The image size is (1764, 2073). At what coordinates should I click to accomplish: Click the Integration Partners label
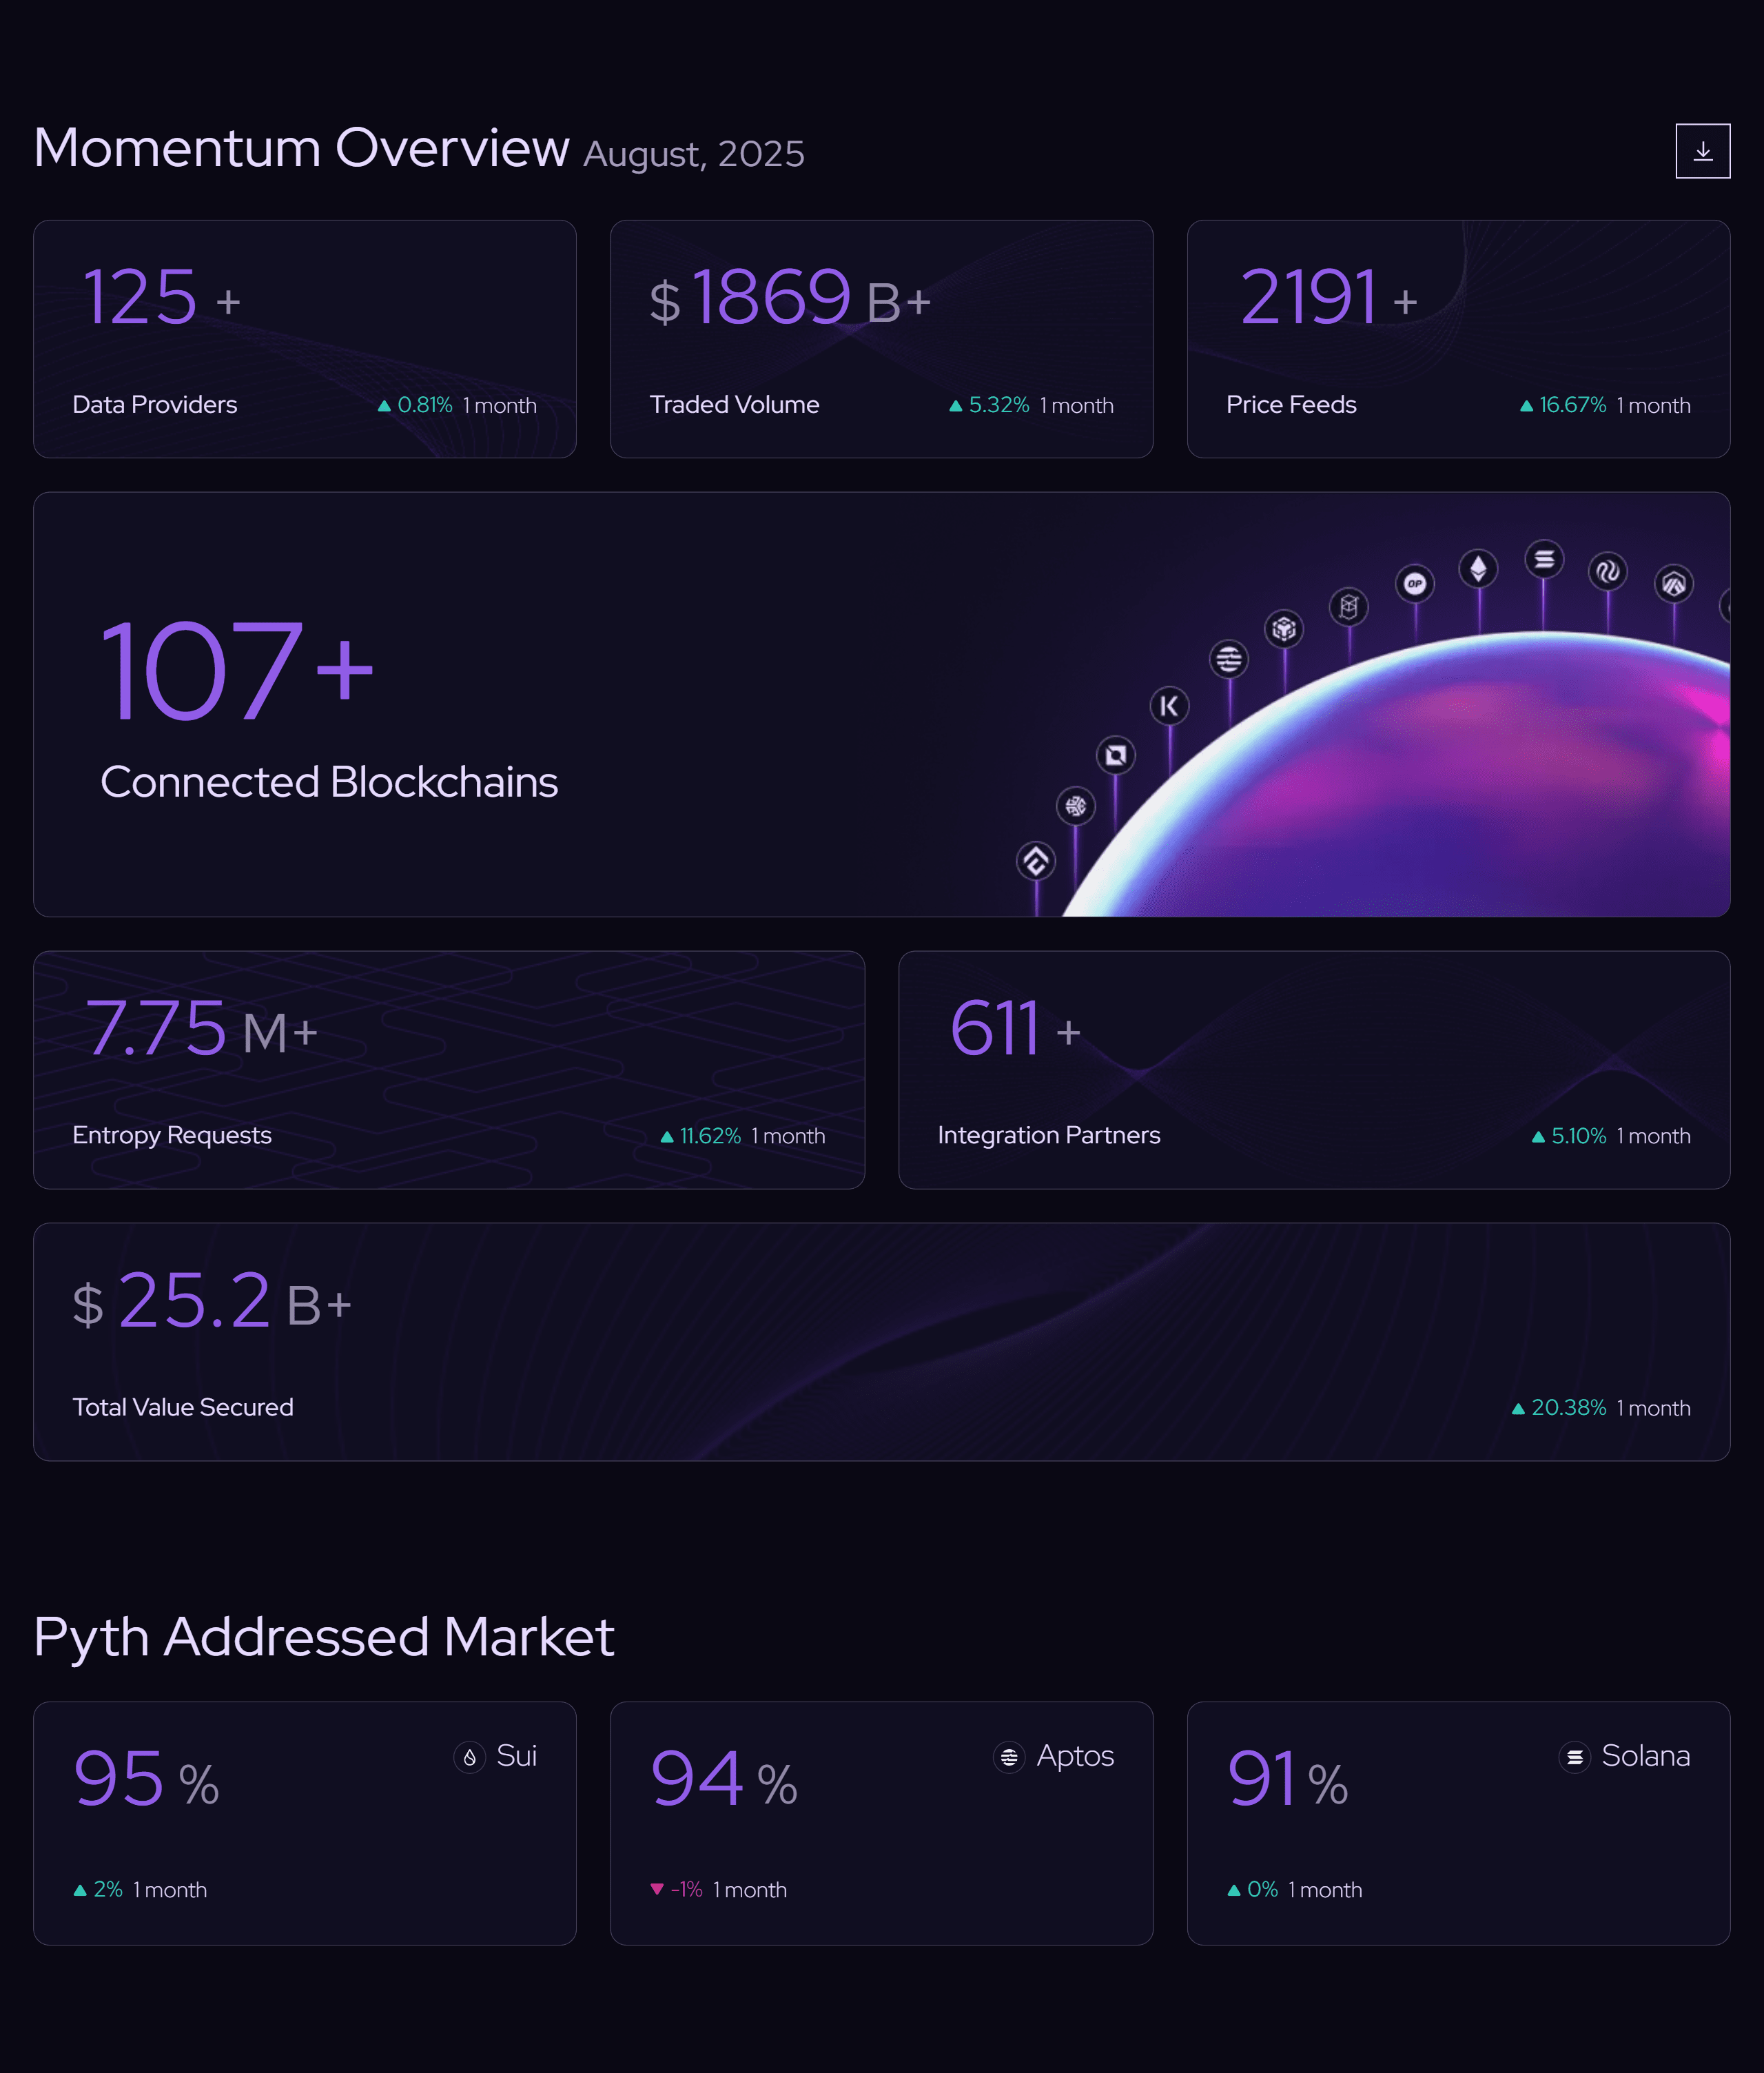1048,1135
